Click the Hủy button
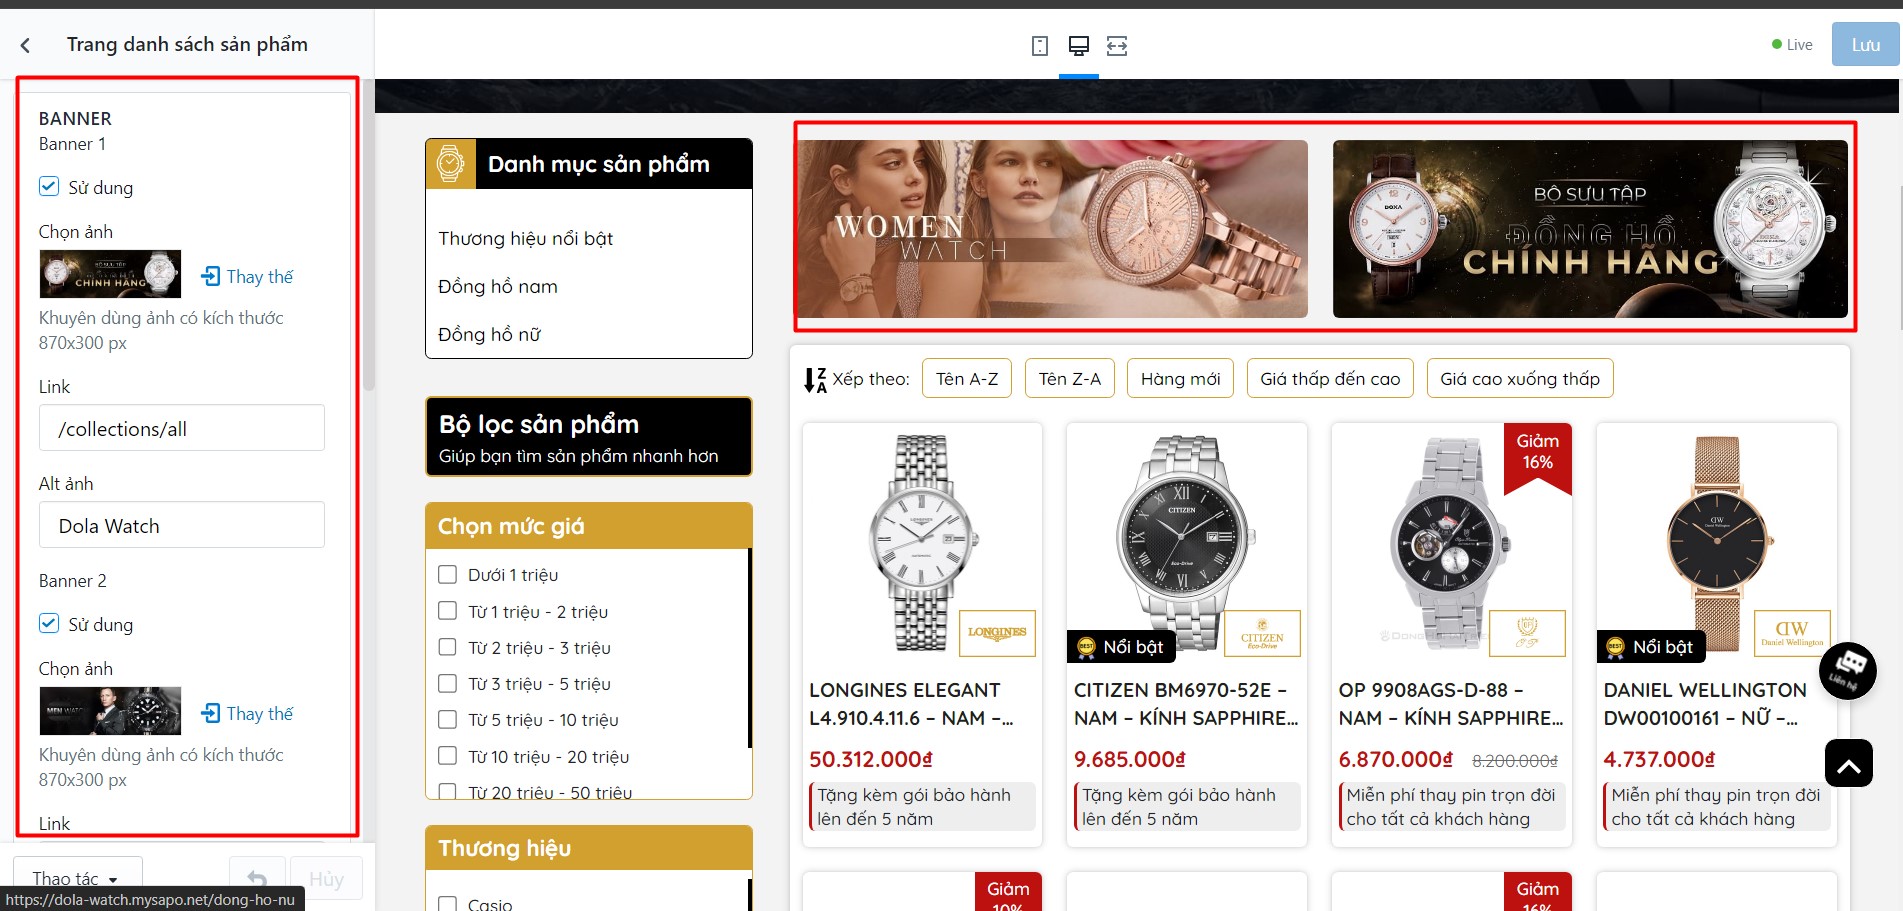 [326, 879]
